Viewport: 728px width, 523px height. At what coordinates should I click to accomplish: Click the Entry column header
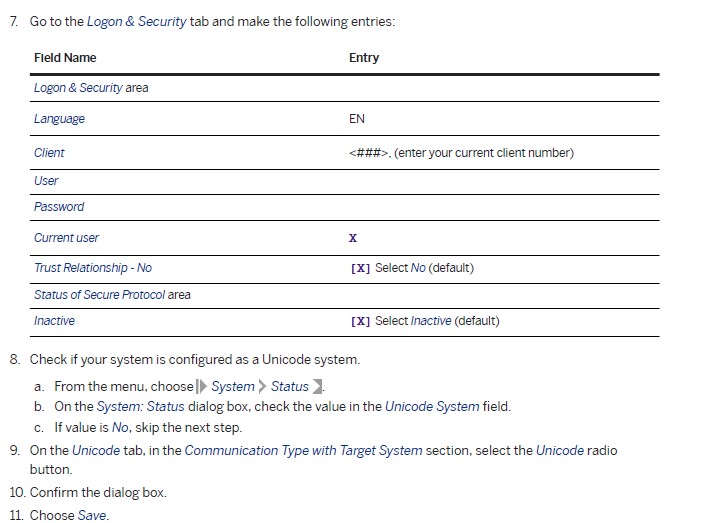(x=364, y=58)
